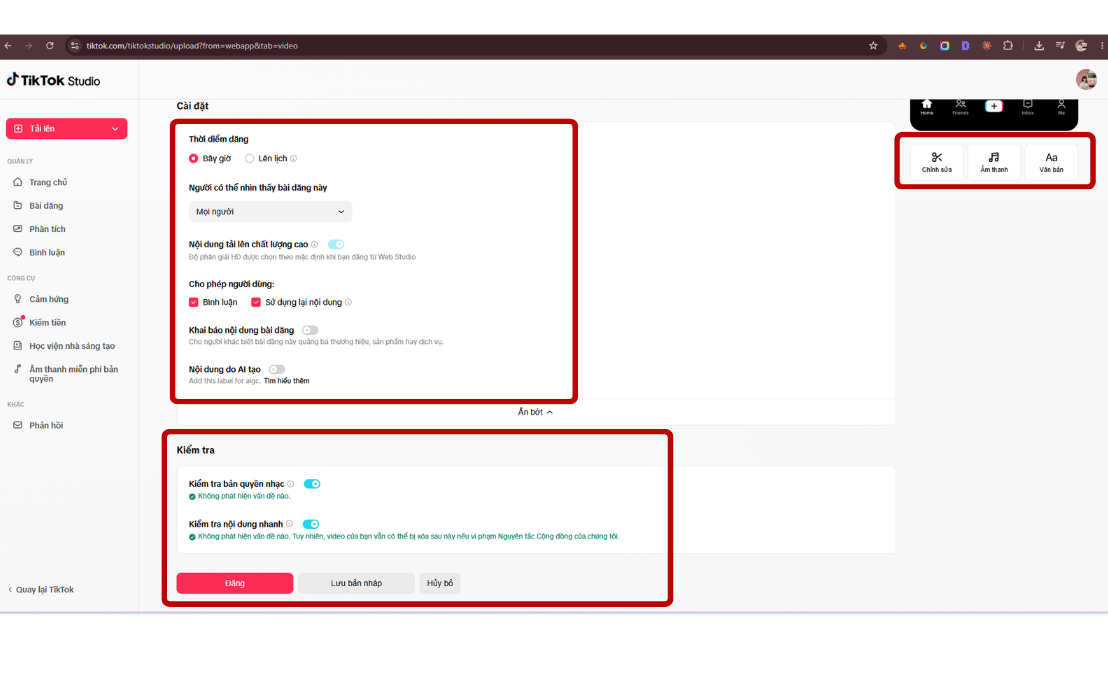Open the Cảm hứng tool
The width and height of the screenshot is (1108, 695).
[x=41, y=299]
